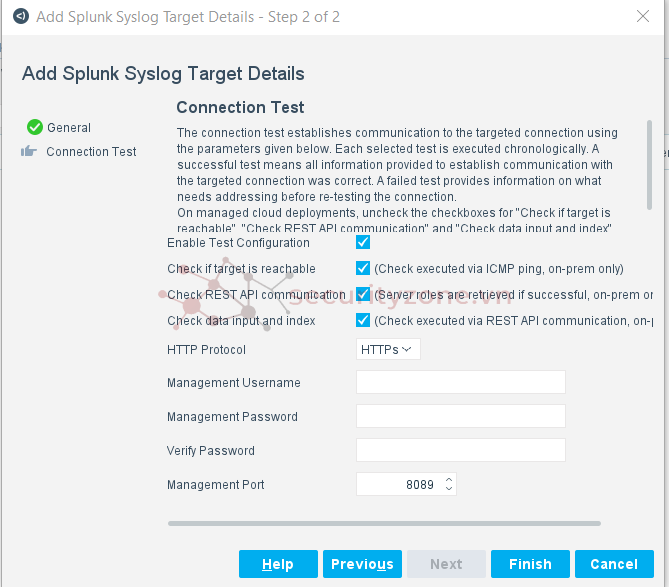Image resolution: width=669 pixels, height=587 pixels.
Task: Click the Management Username input field
Action: [x=461, y=382]
